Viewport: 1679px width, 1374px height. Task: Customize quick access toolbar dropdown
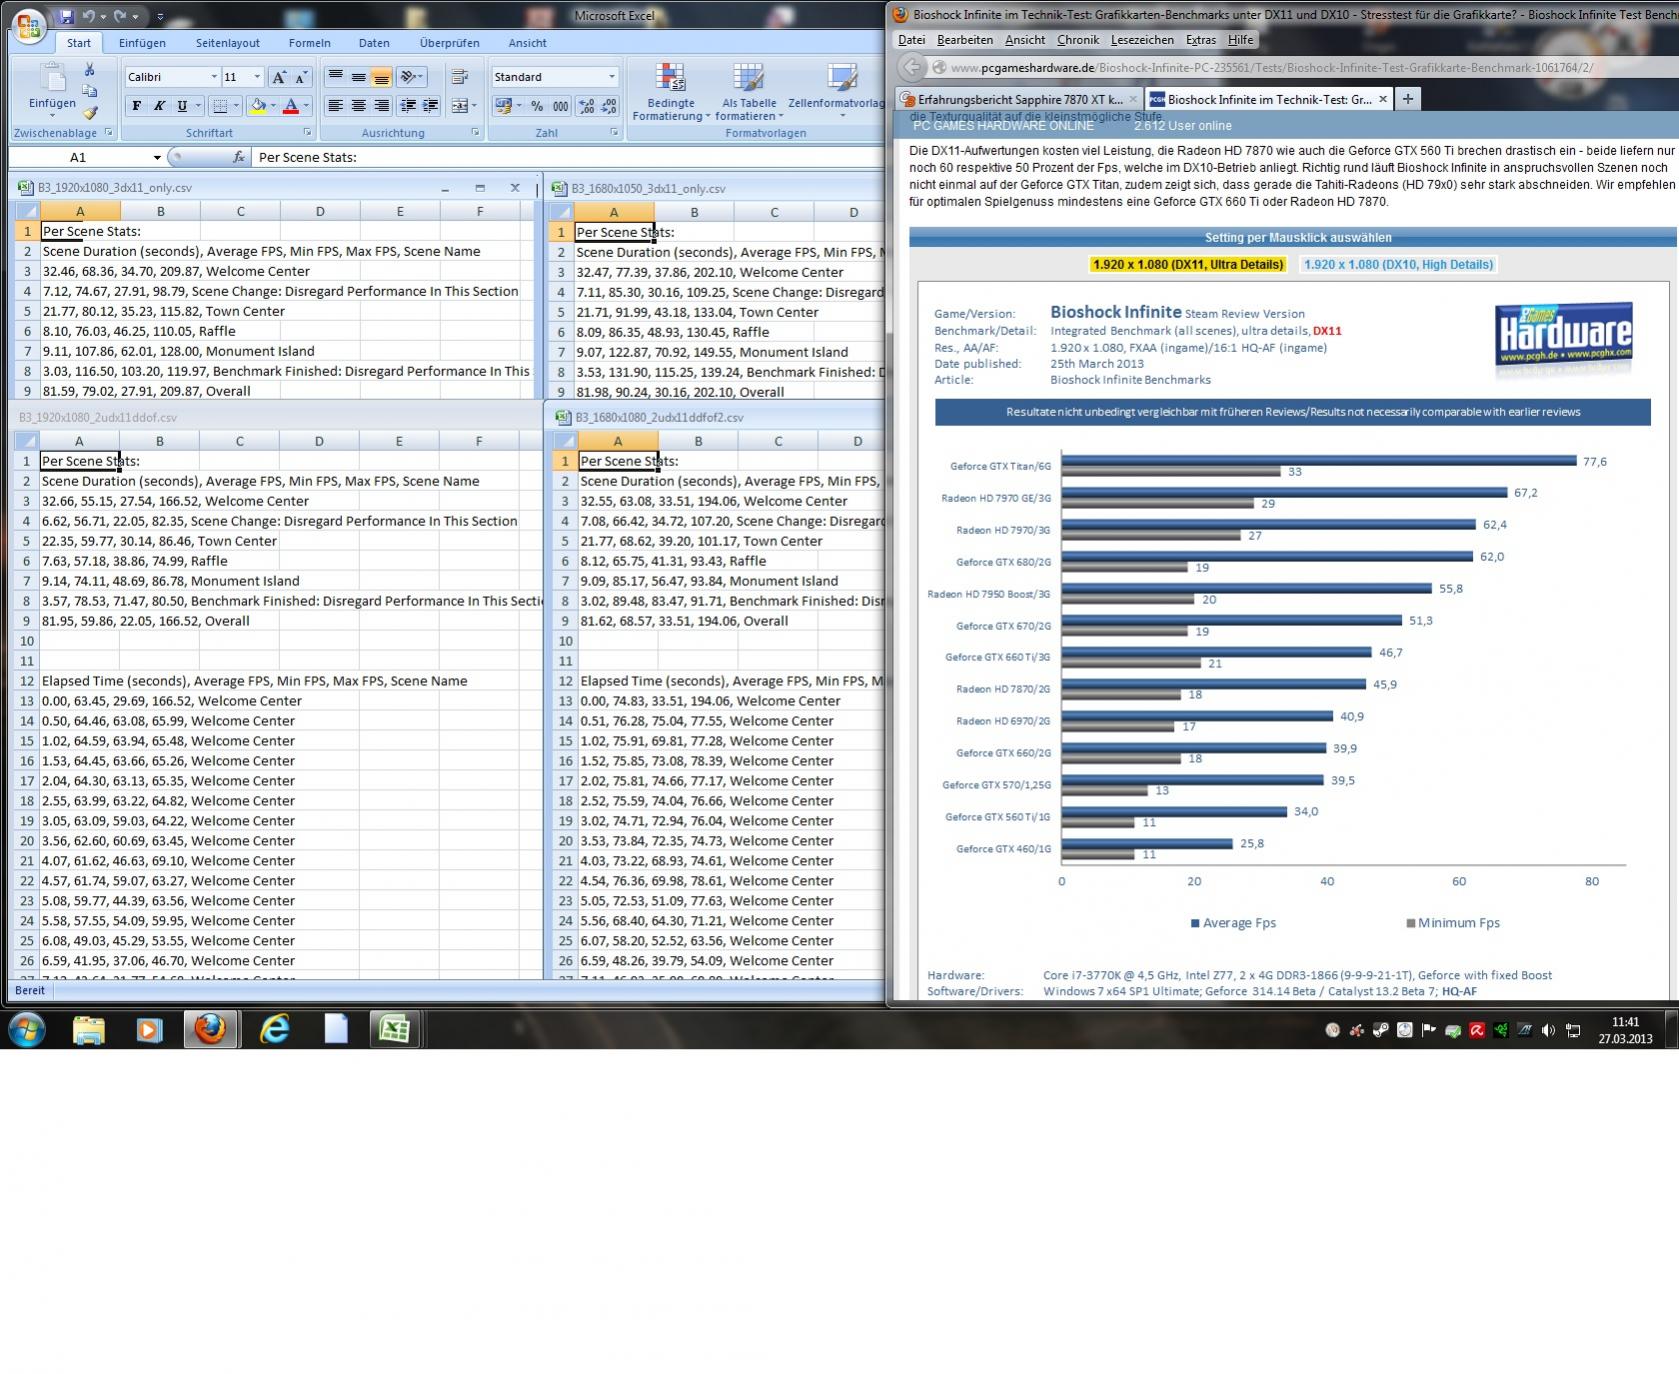(160, 16)
